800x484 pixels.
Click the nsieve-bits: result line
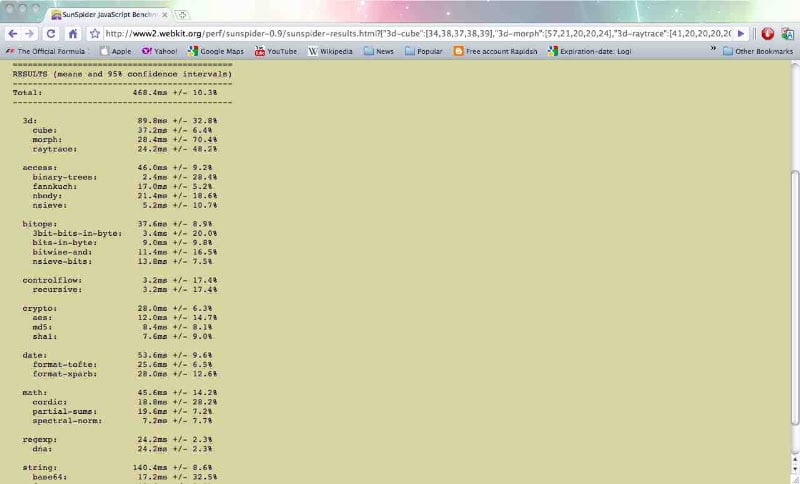[122, 262]
